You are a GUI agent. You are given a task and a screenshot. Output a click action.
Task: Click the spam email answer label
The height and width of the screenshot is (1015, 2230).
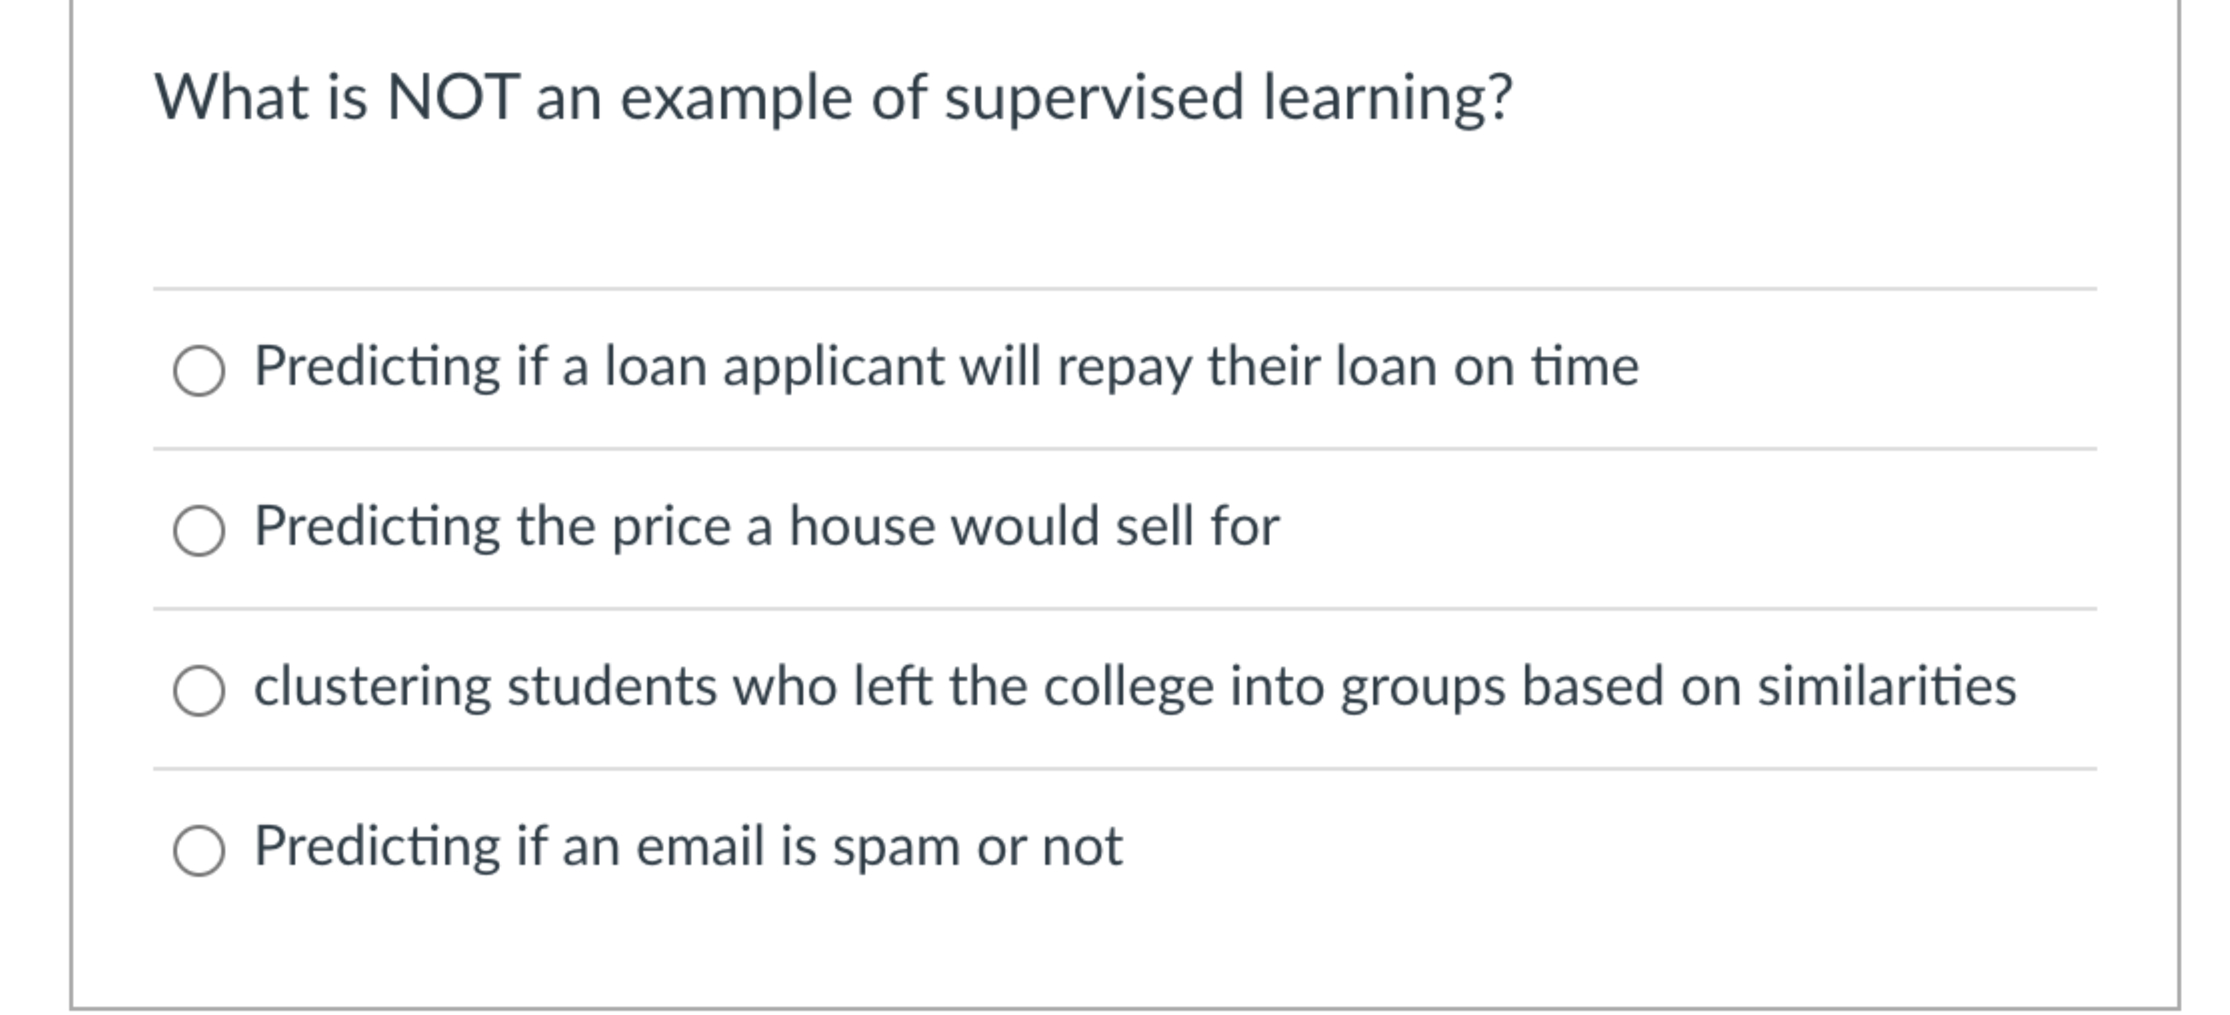point(688,845)
